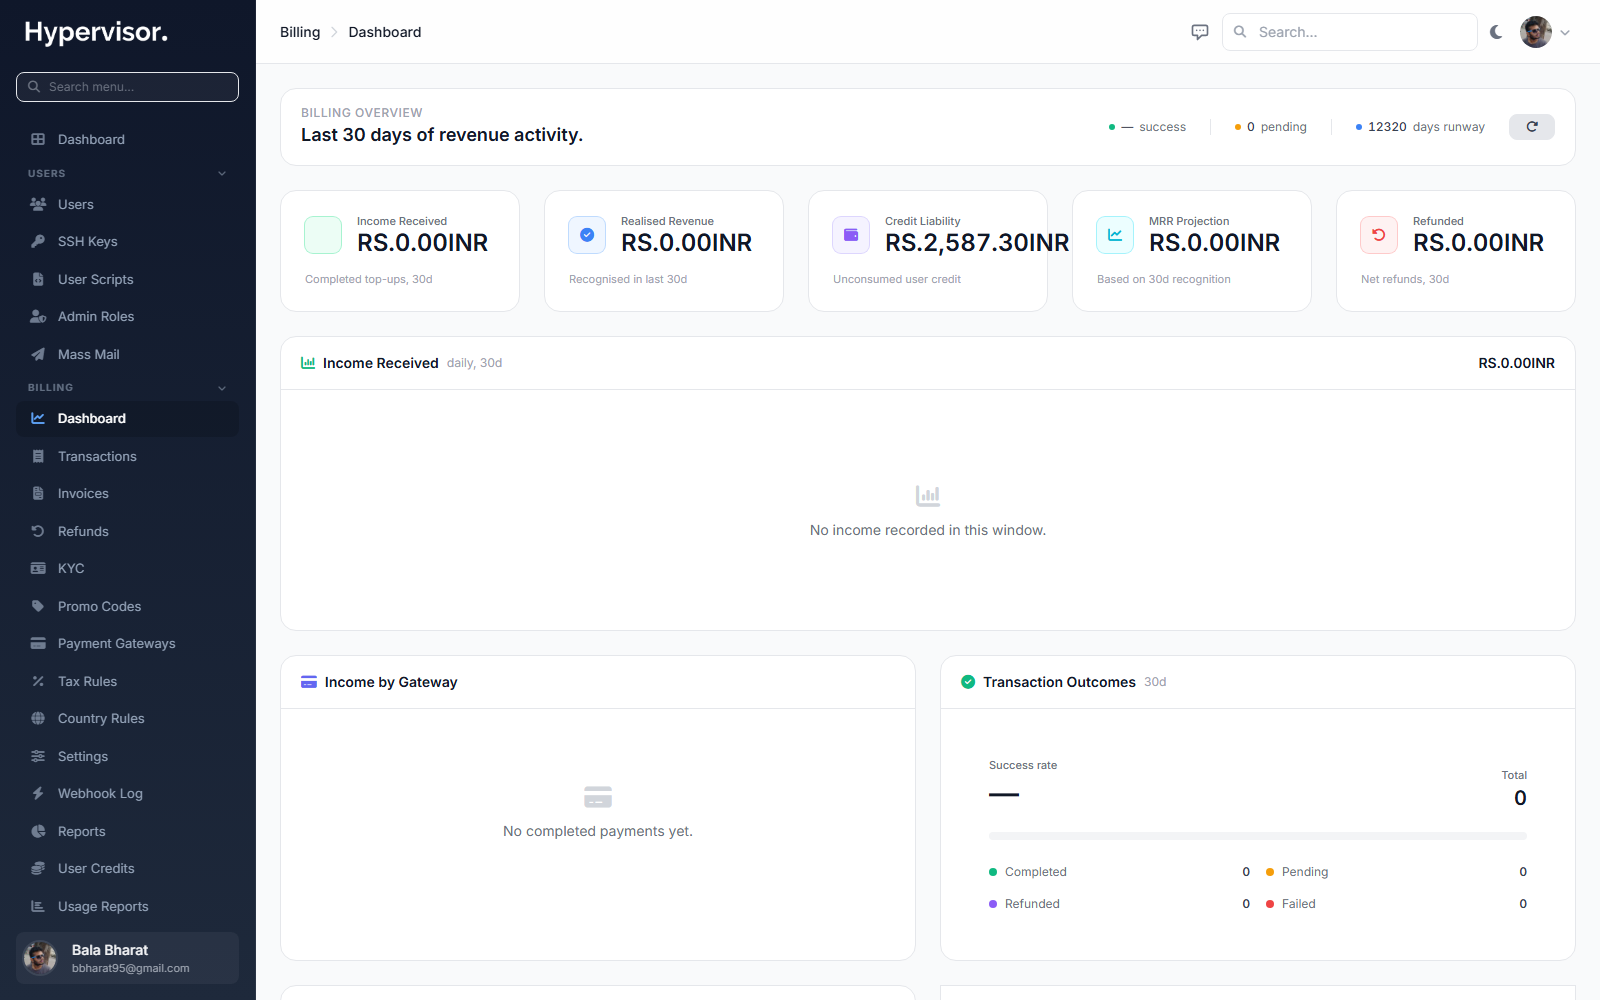This screenshot has width=1600, height=1000.
Task: Click No income recorded in this window message
Action: tap(928, 530)
